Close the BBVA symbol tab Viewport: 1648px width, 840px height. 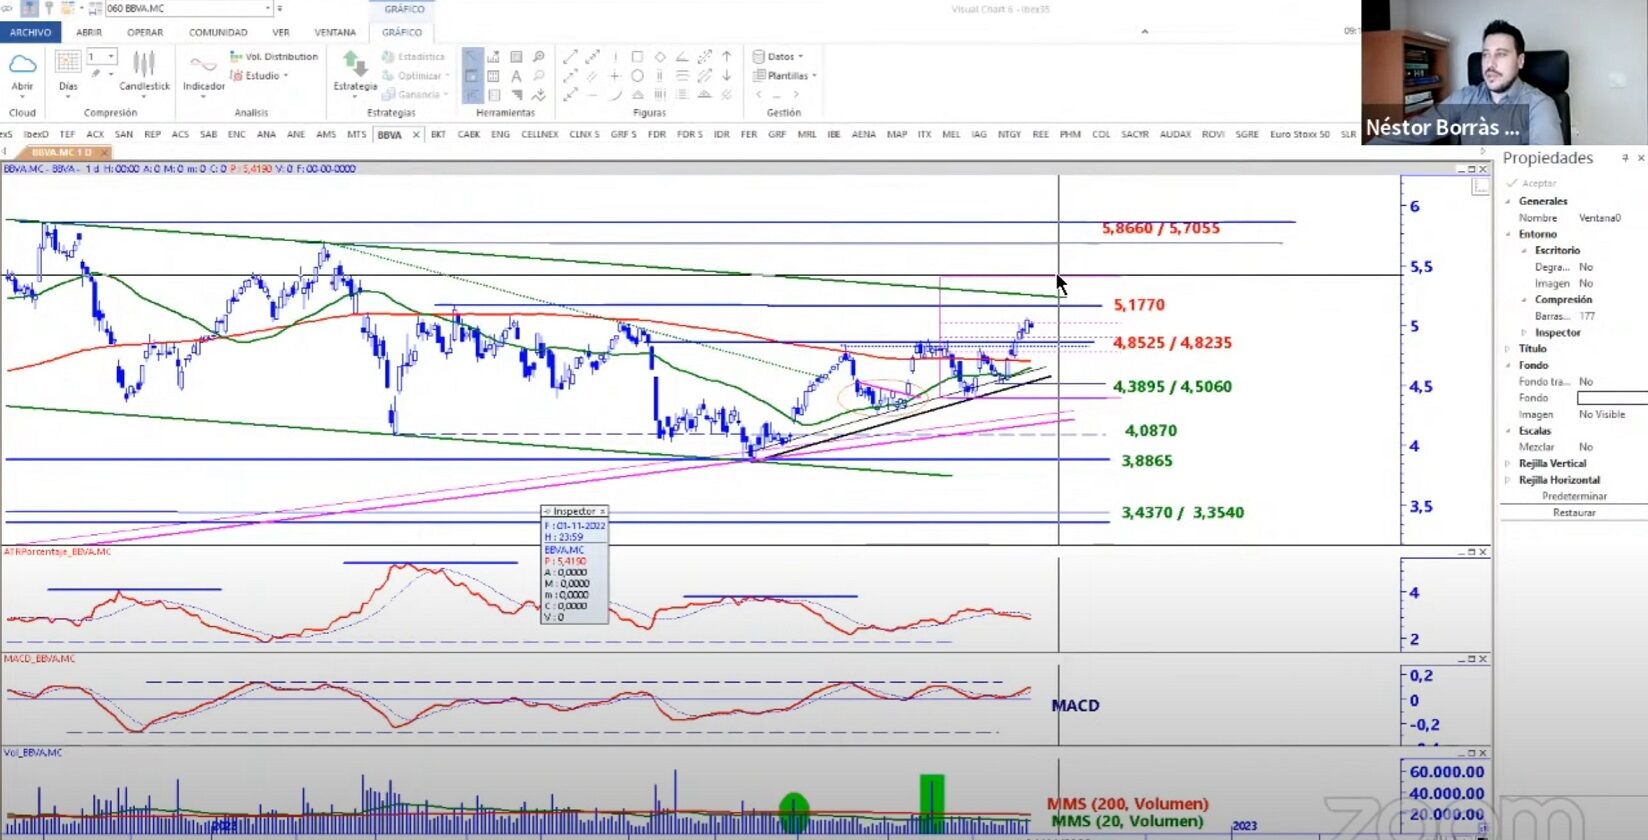pyautogui.click(x=416, y=134)
